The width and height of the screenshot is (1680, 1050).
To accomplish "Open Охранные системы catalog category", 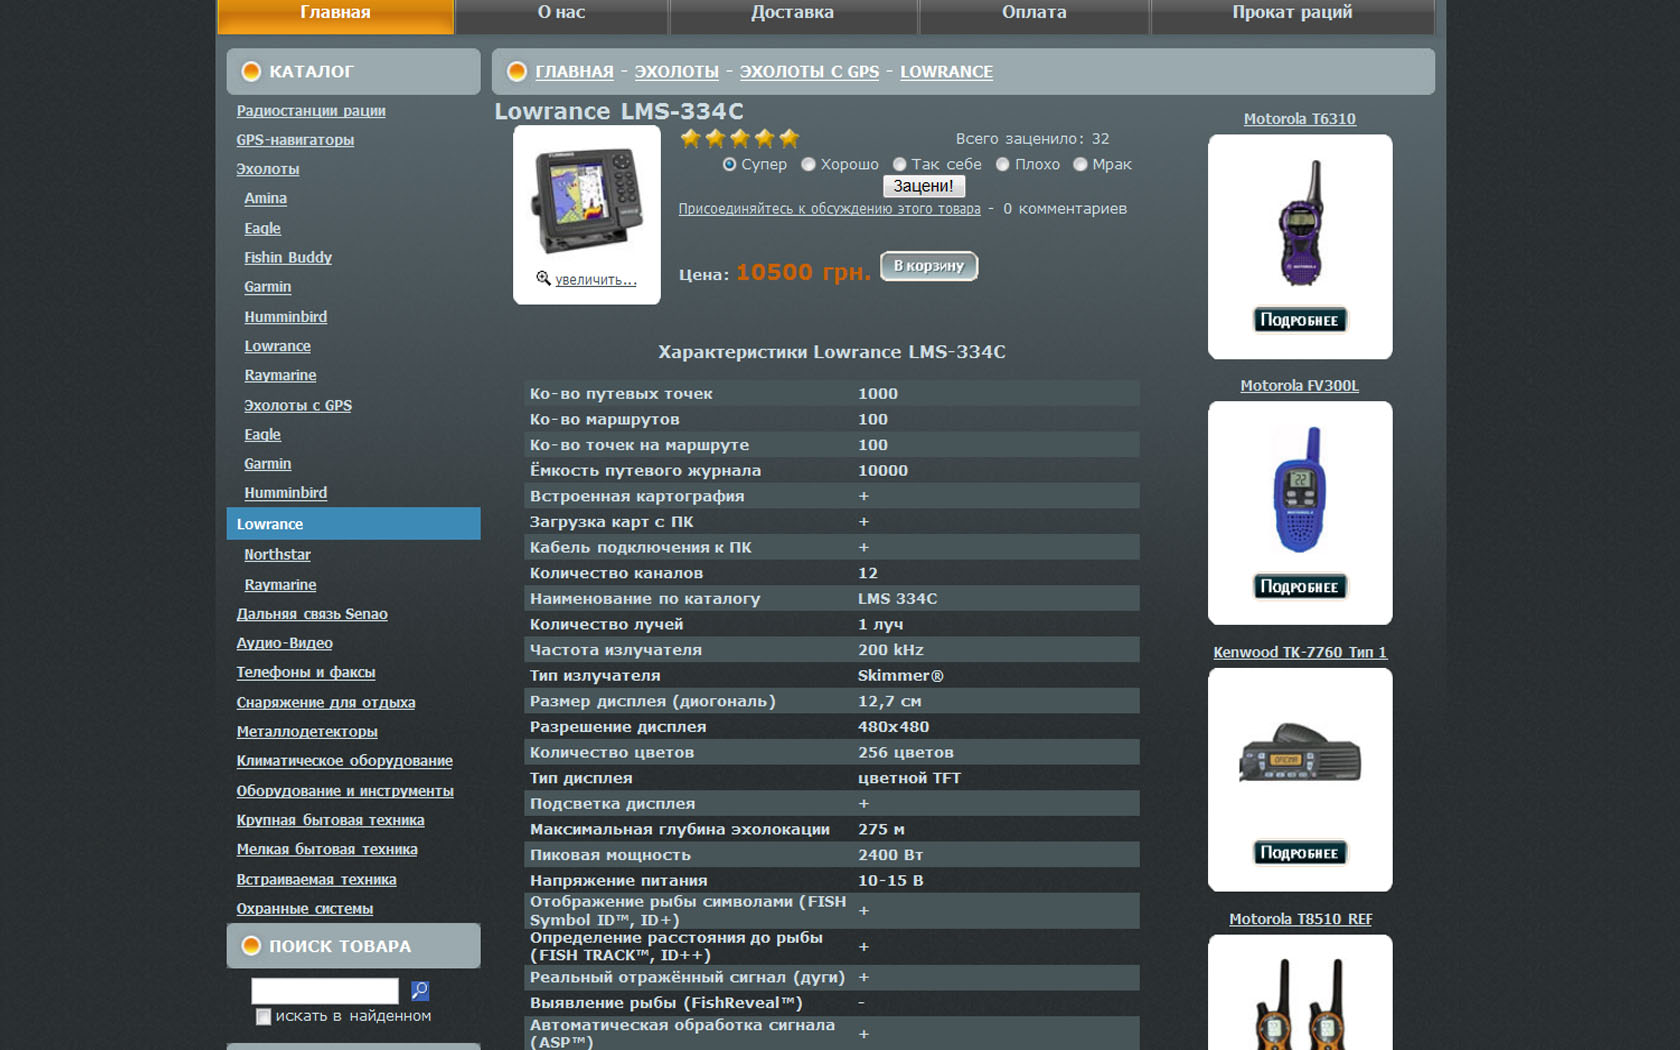I will (x=305, y=909).
